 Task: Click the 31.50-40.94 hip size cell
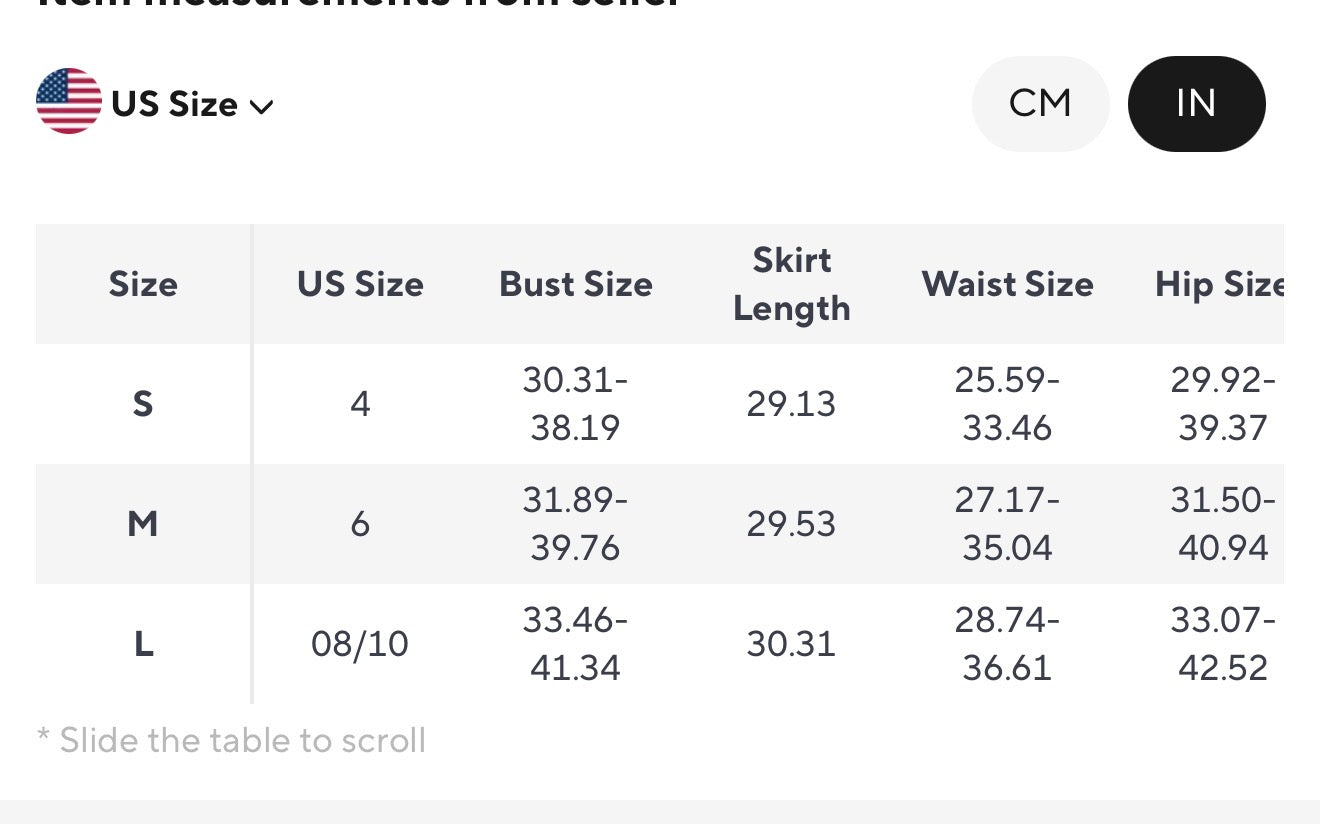tap(1222, 523)
